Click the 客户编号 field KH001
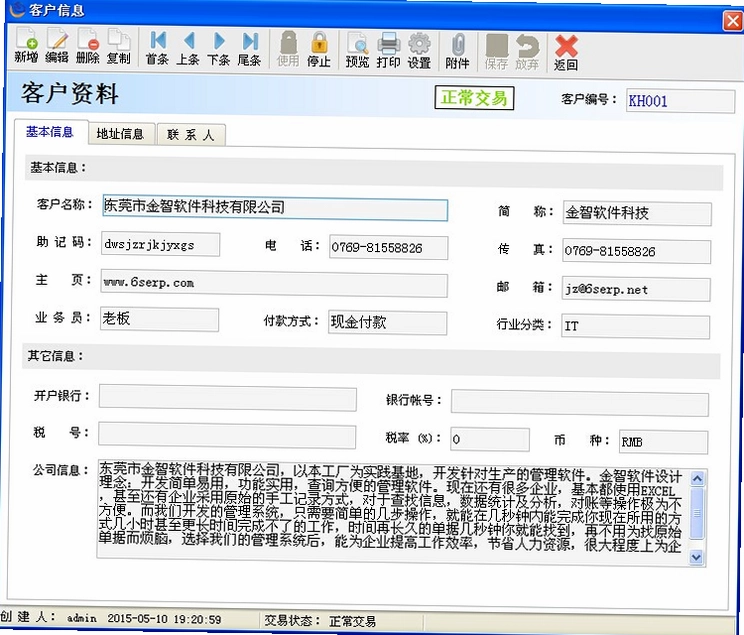744x635 pixels. [x=680, y=101]
